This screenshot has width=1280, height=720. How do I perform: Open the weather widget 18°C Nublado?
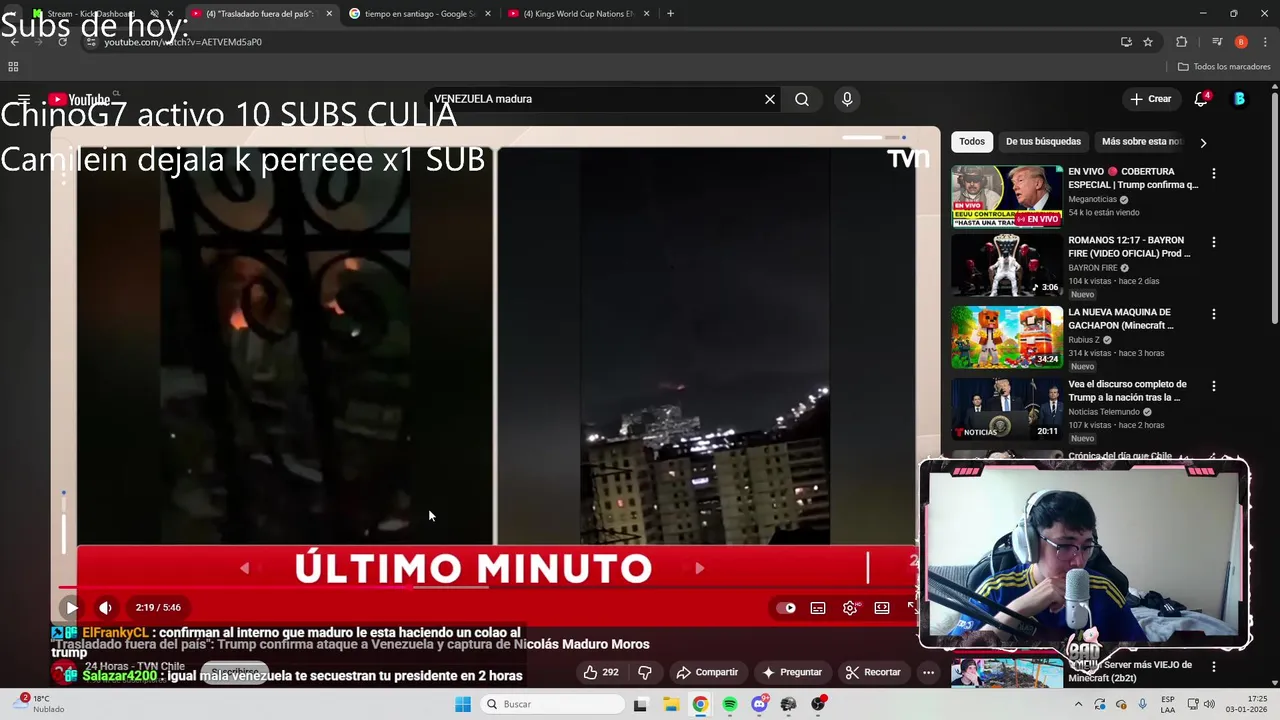(x=37, y=704)
